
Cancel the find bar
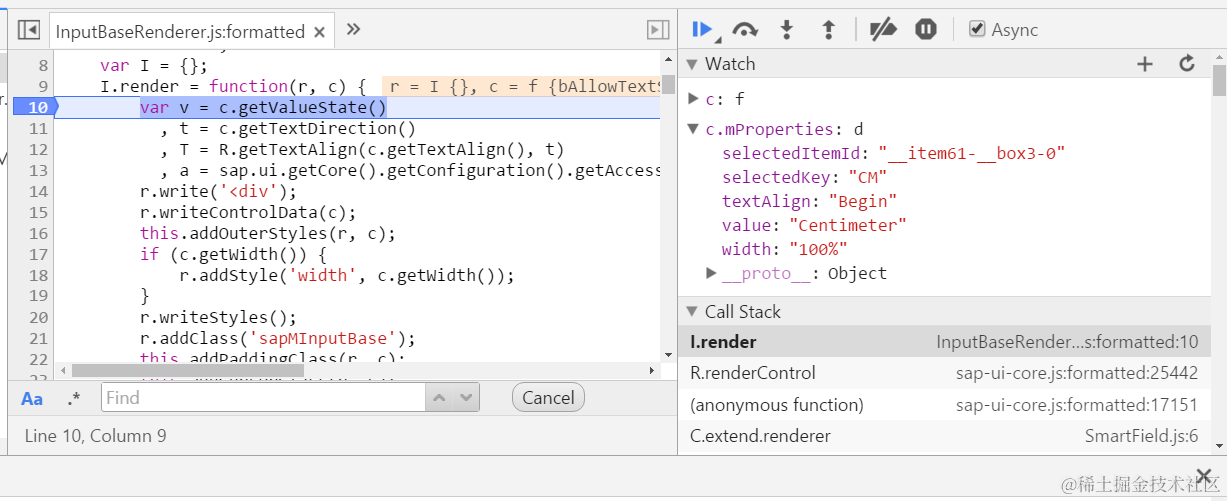[548, 398]
